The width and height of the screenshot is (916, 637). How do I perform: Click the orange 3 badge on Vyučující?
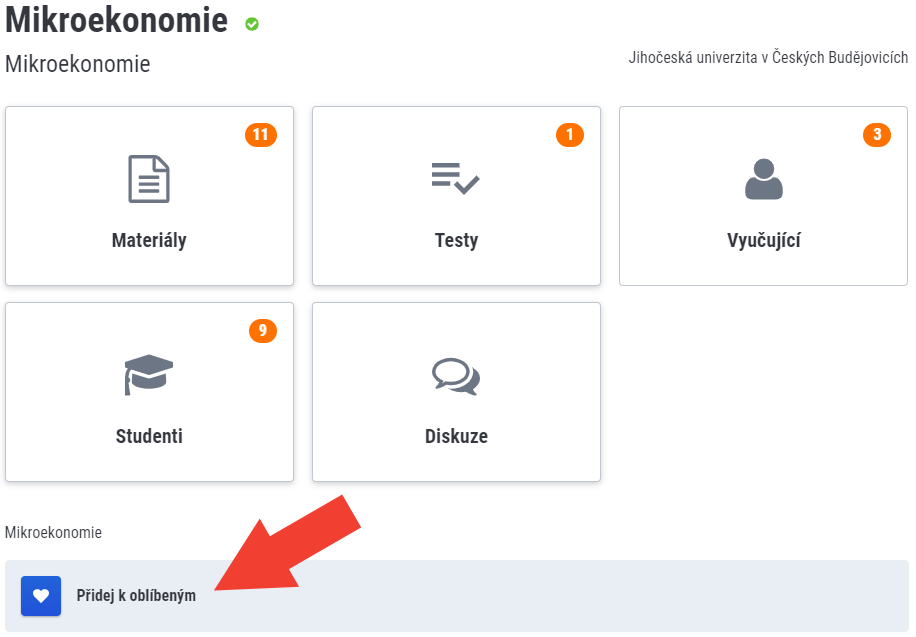click(877, 135)
